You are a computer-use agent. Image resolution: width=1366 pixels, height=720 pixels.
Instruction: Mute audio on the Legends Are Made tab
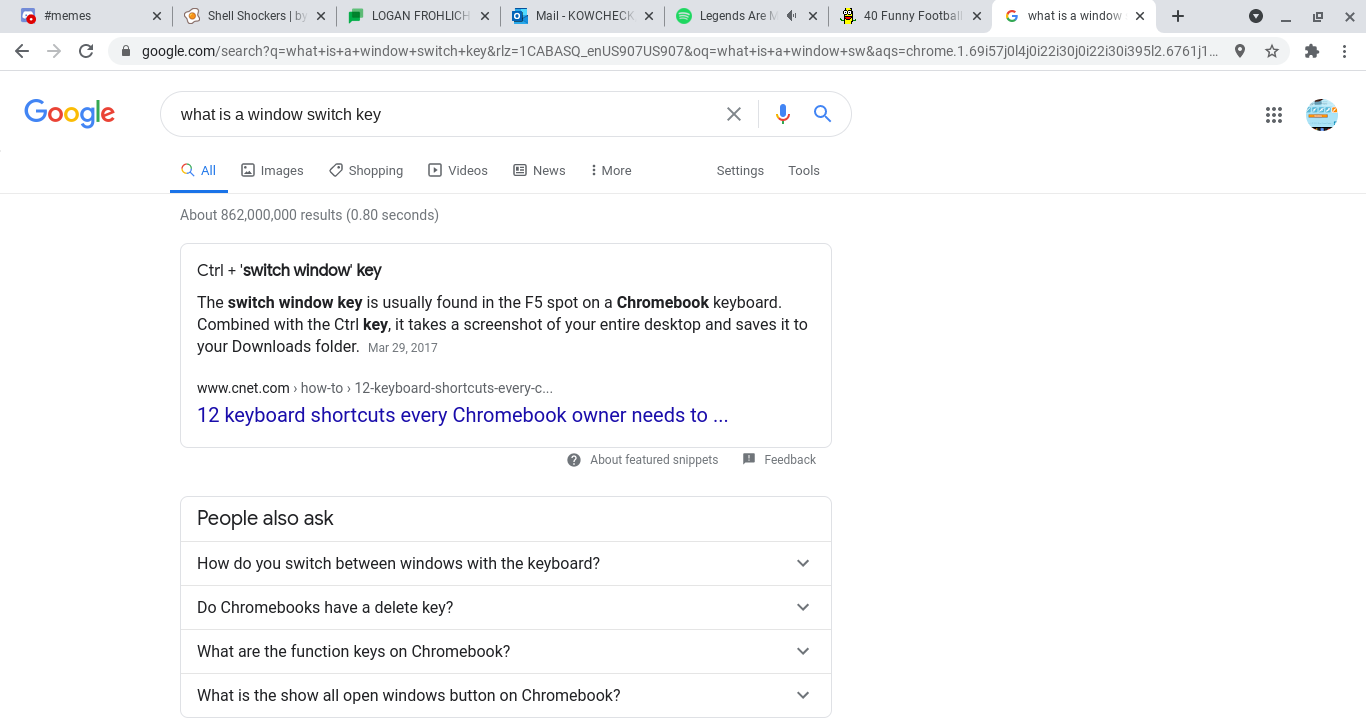[x=792, y=16]
